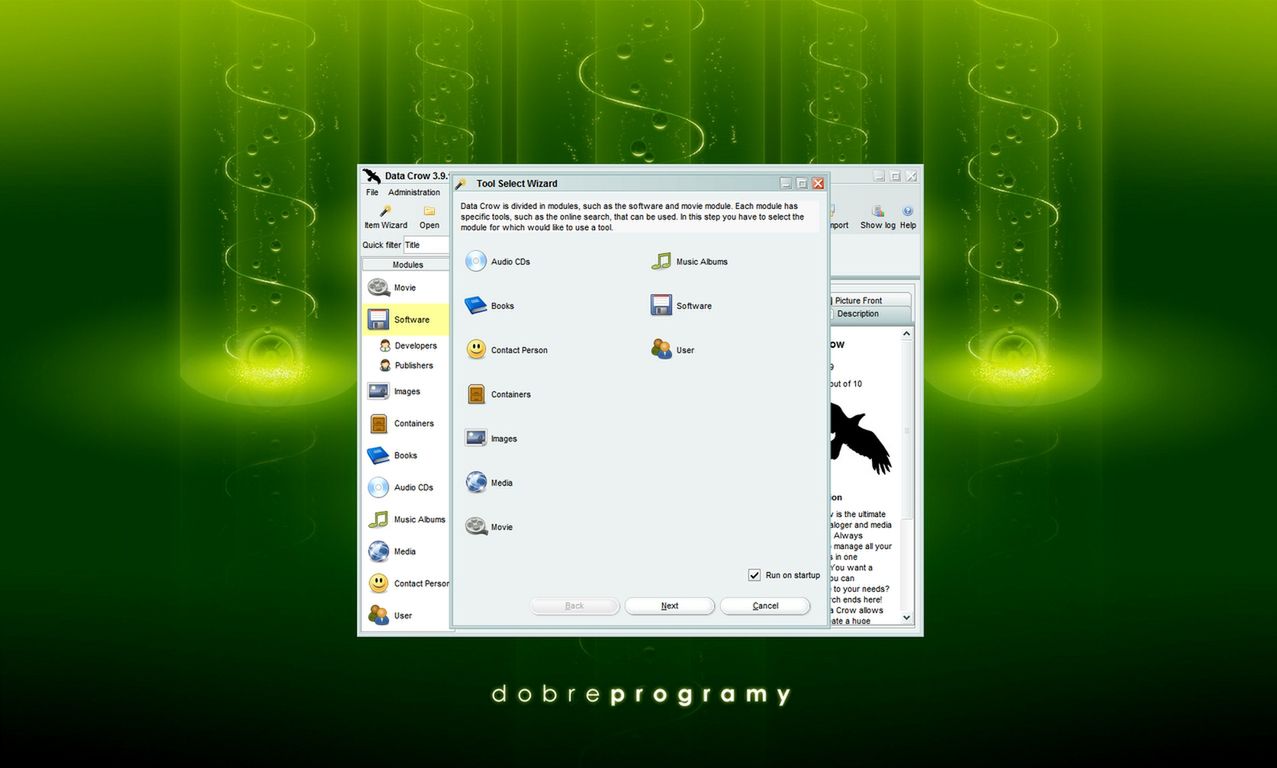Maximize the Tool Select Wizard dialog
Image resolution: width=1277 pixels, height=768 pixels.
pos(802,183)
